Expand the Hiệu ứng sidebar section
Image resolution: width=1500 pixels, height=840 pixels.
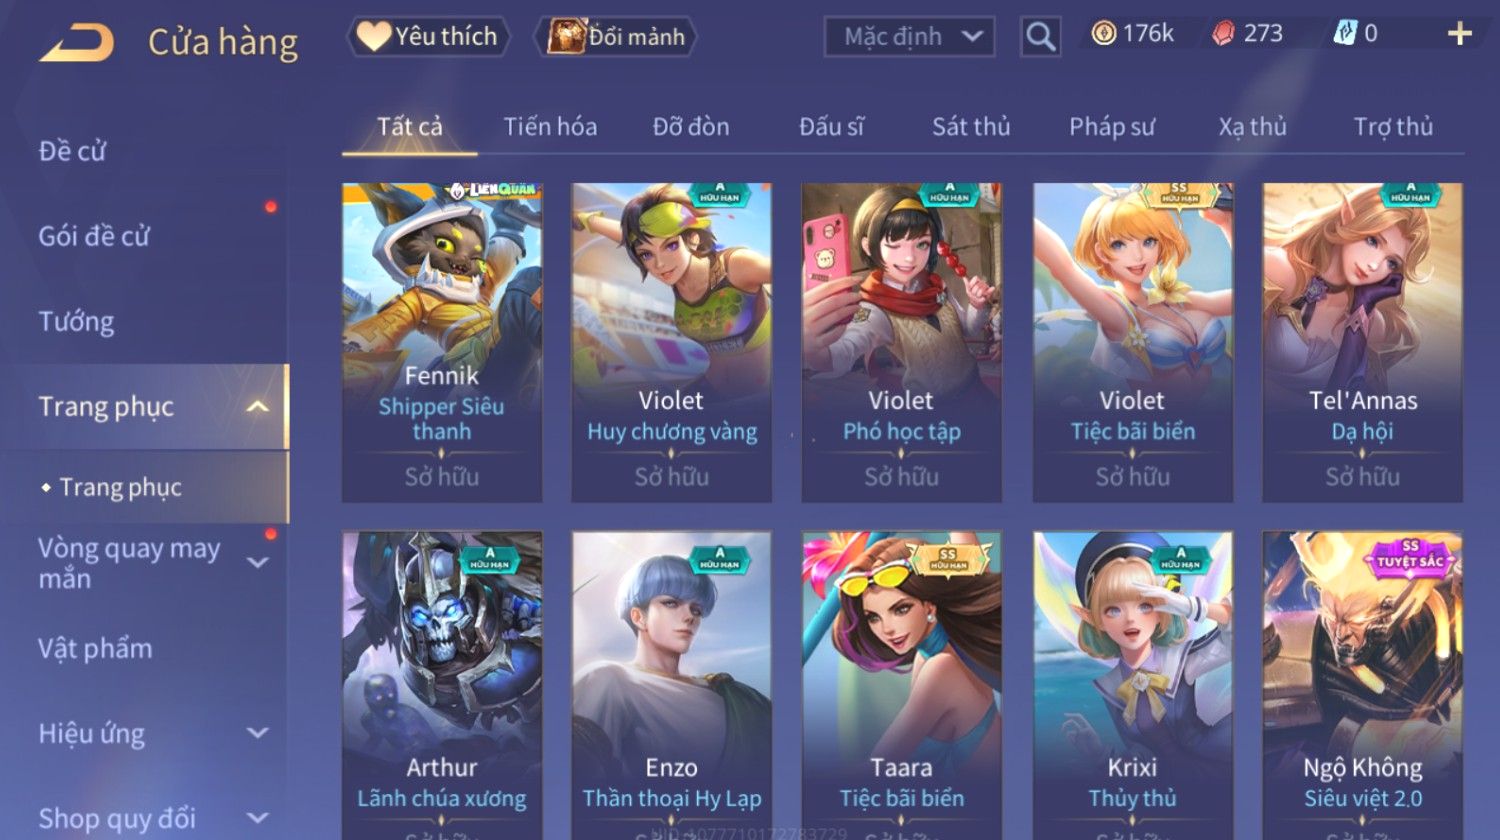pos(257,733)
